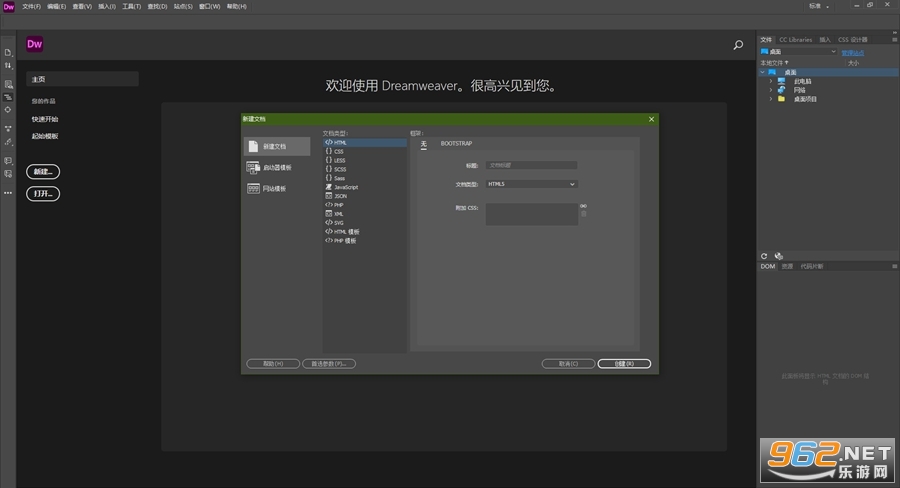Switch to the CSS 设计器 tab

pos(852,40)
